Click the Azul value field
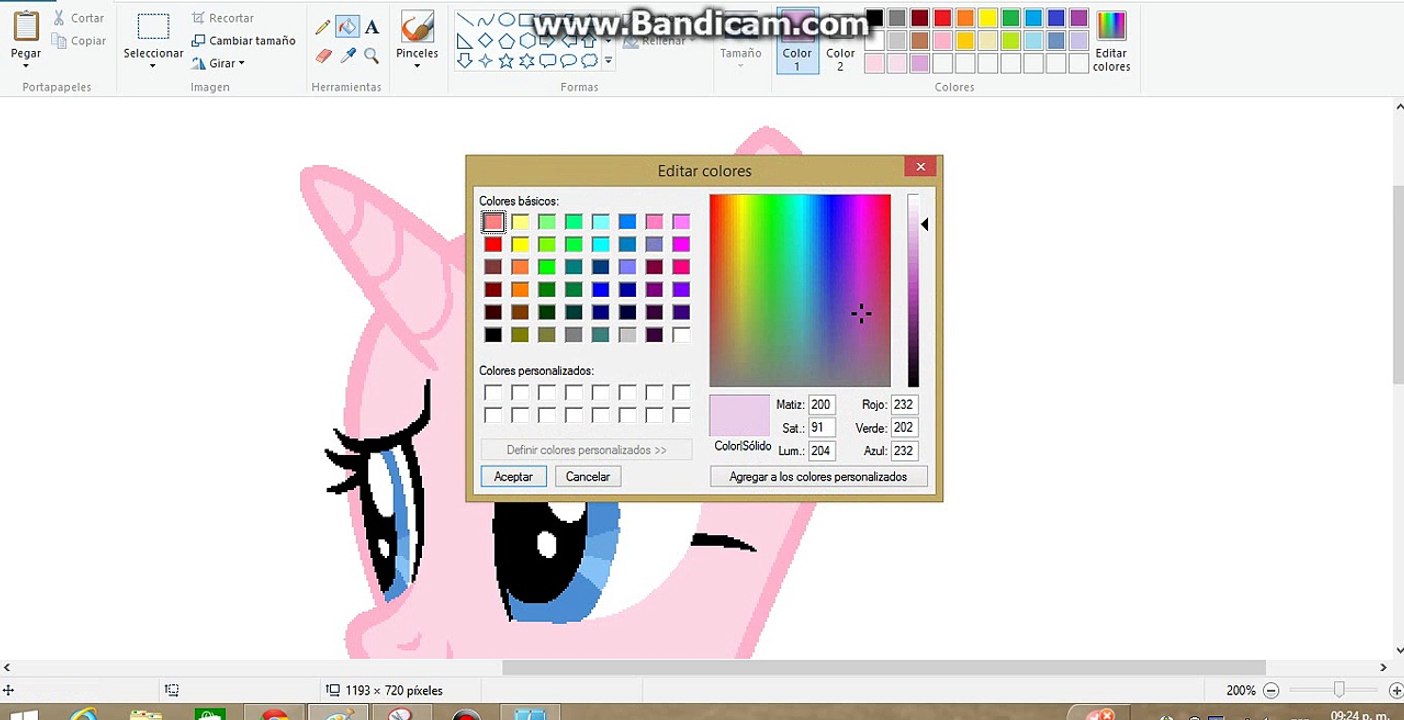 904,451
